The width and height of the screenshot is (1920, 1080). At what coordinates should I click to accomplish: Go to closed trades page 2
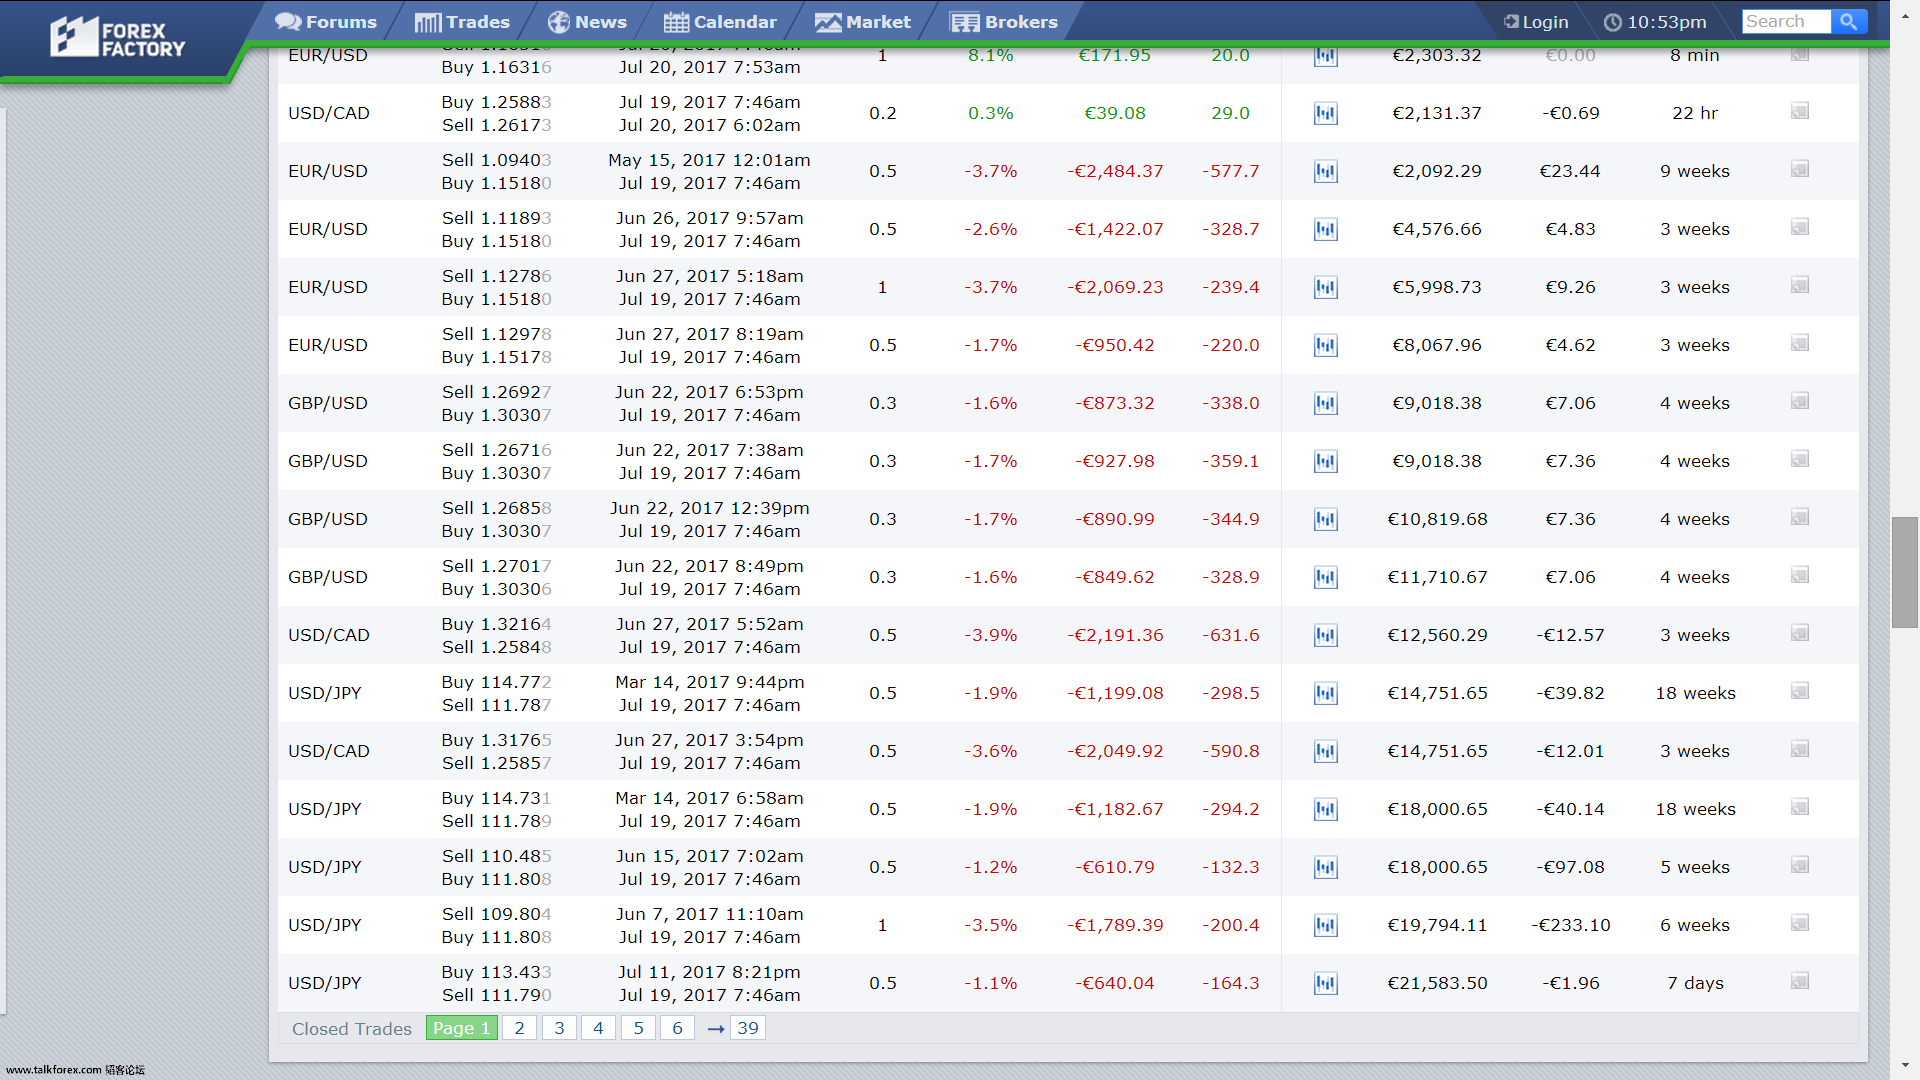519,1028
